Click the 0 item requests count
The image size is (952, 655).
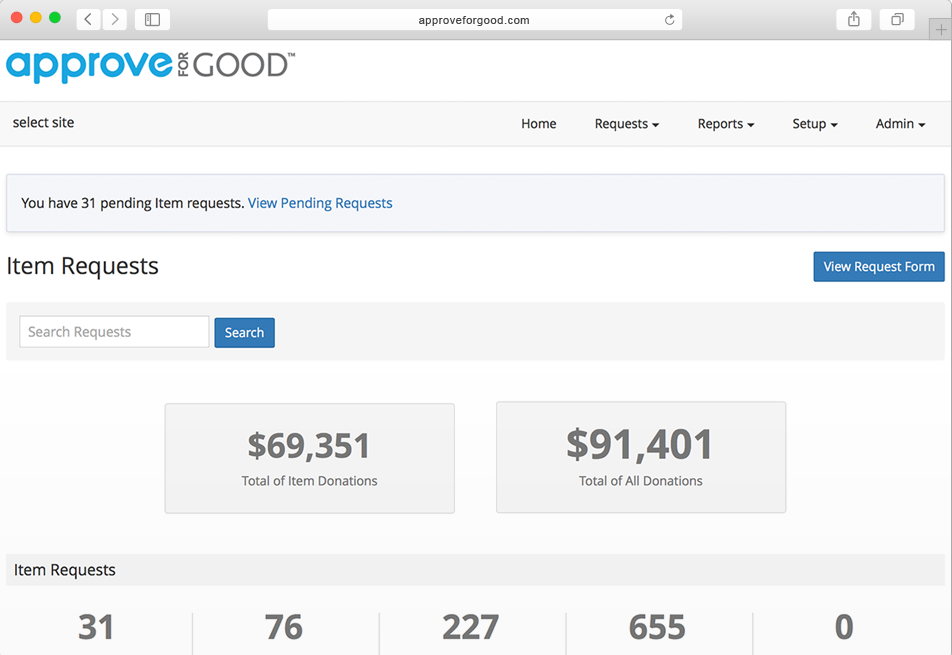844,627
